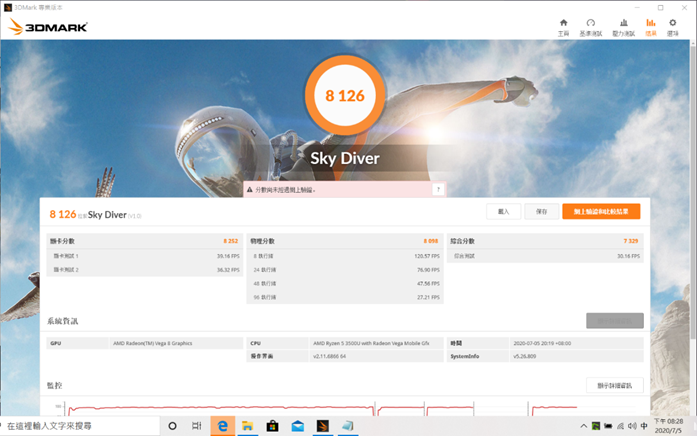The image size is (697, 436).
Task: Open the Options gear icon
Action: click(678, 27)
